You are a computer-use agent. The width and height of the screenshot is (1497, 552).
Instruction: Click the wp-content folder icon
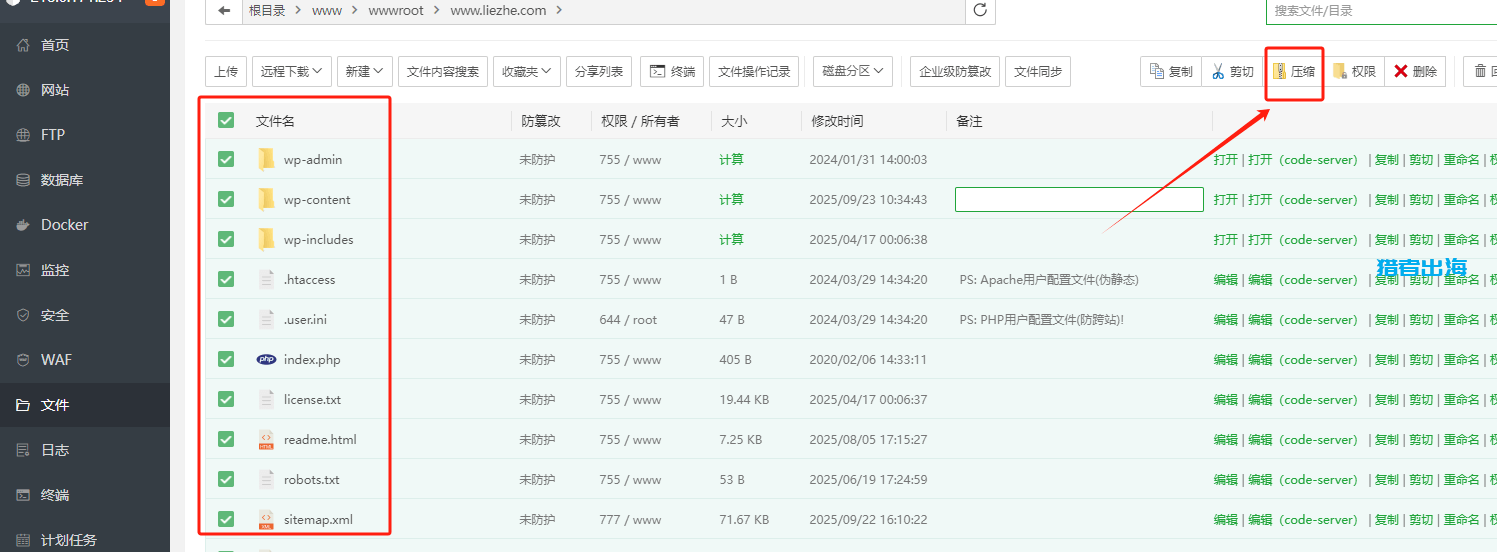pos(266,199)
